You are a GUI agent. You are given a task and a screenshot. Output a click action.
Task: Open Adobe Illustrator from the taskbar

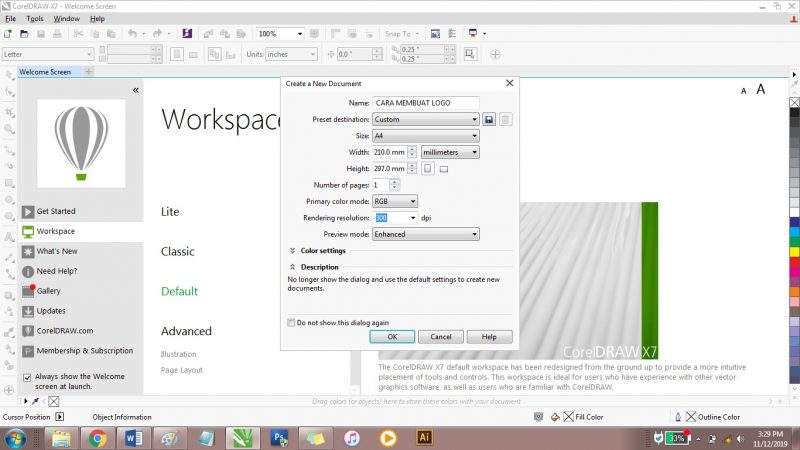(424, 438)
